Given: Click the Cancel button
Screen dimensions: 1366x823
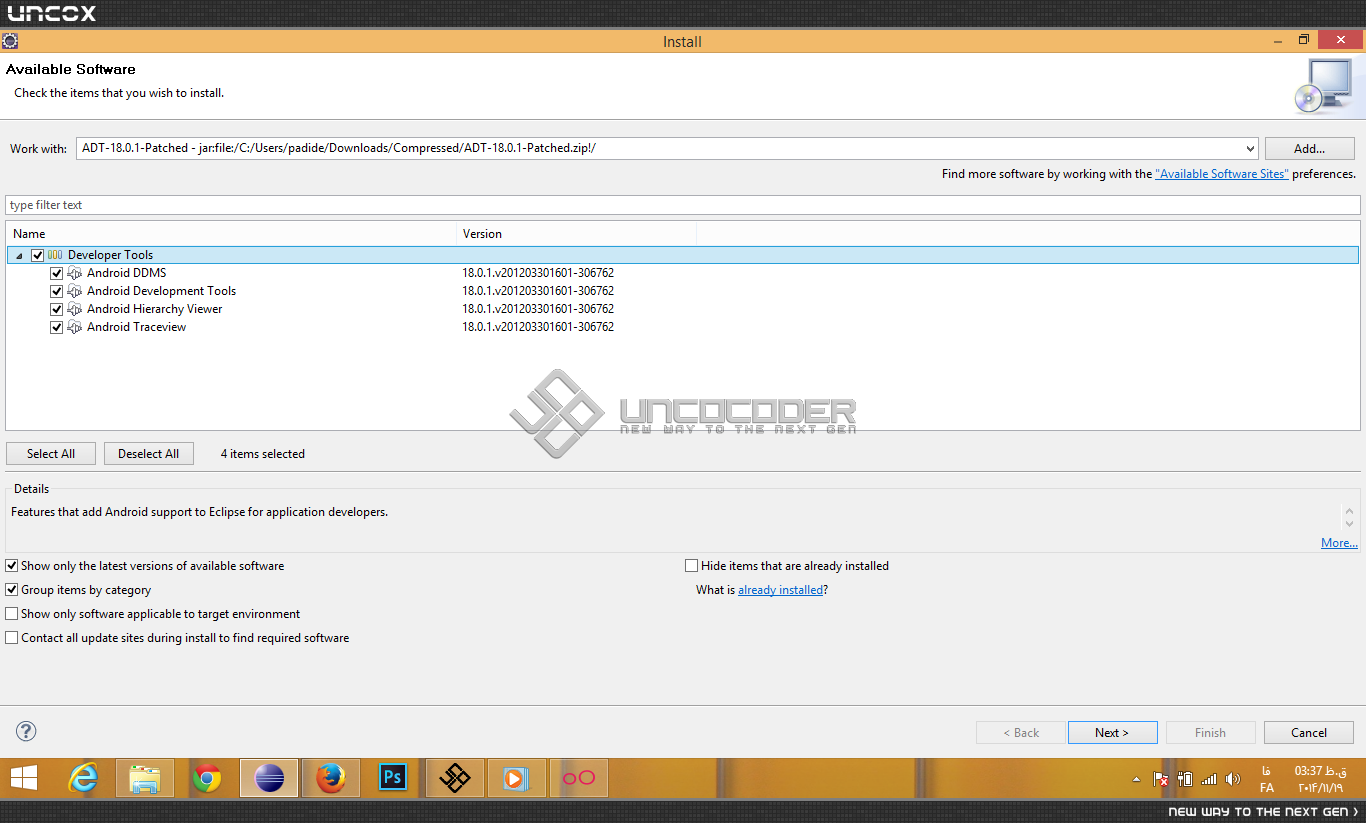Looking at the screenshot, I should pos(1309,733).
